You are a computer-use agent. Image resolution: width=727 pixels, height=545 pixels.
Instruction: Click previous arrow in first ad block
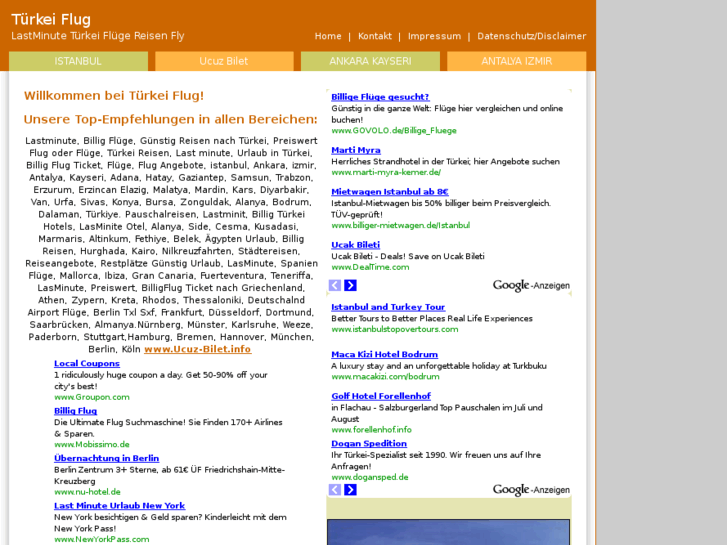click(335, 285)
